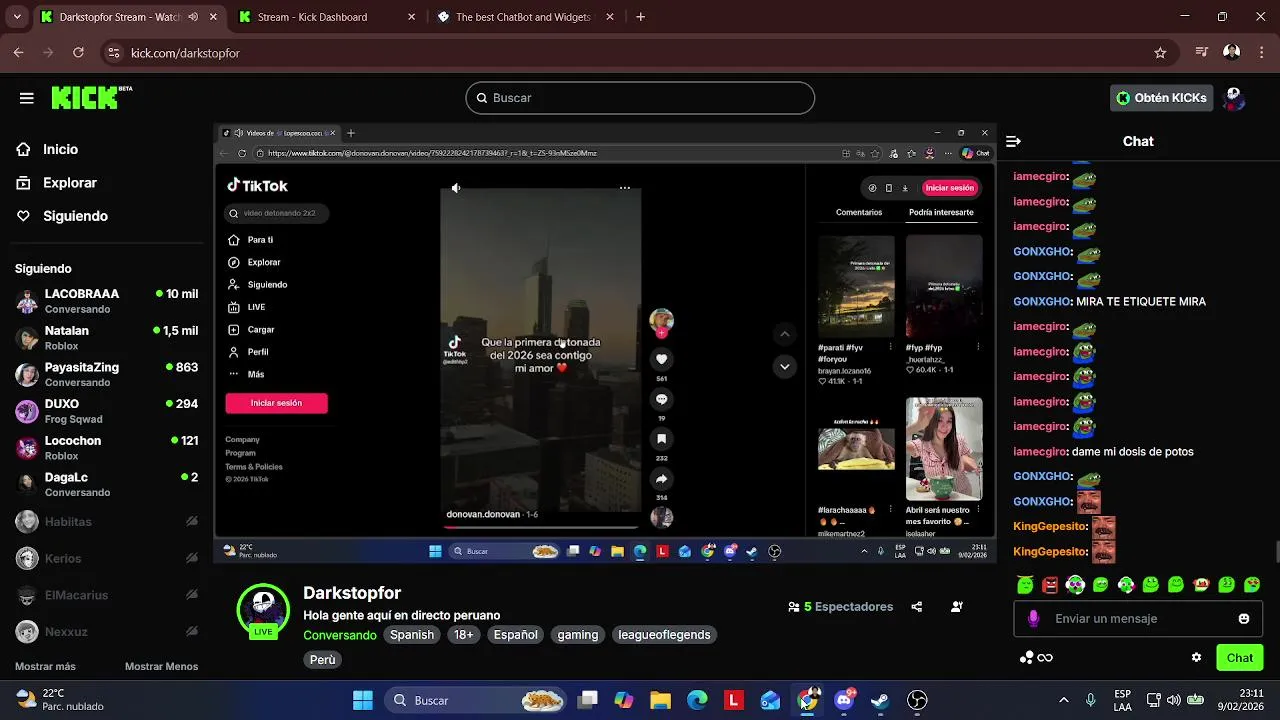Image resolution: width=1280 pixels, height=720 pixels.
Task: Click the Darkstopfor channel avatar with LIVE badge
Action: pos(263,610)
